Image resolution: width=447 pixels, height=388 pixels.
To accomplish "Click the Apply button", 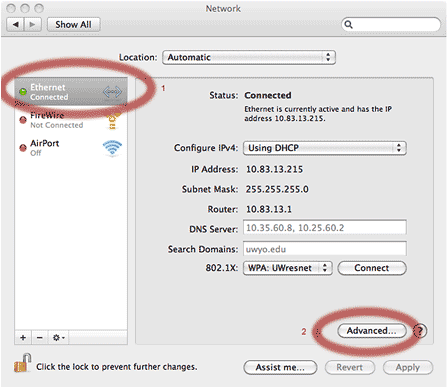I will 408,367.
